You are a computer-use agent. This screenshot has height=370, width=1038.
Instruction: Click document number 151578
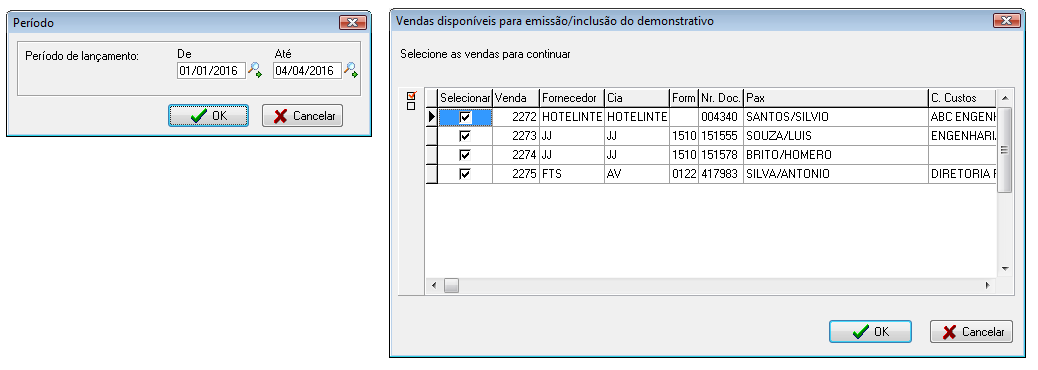tap(720, 155)
